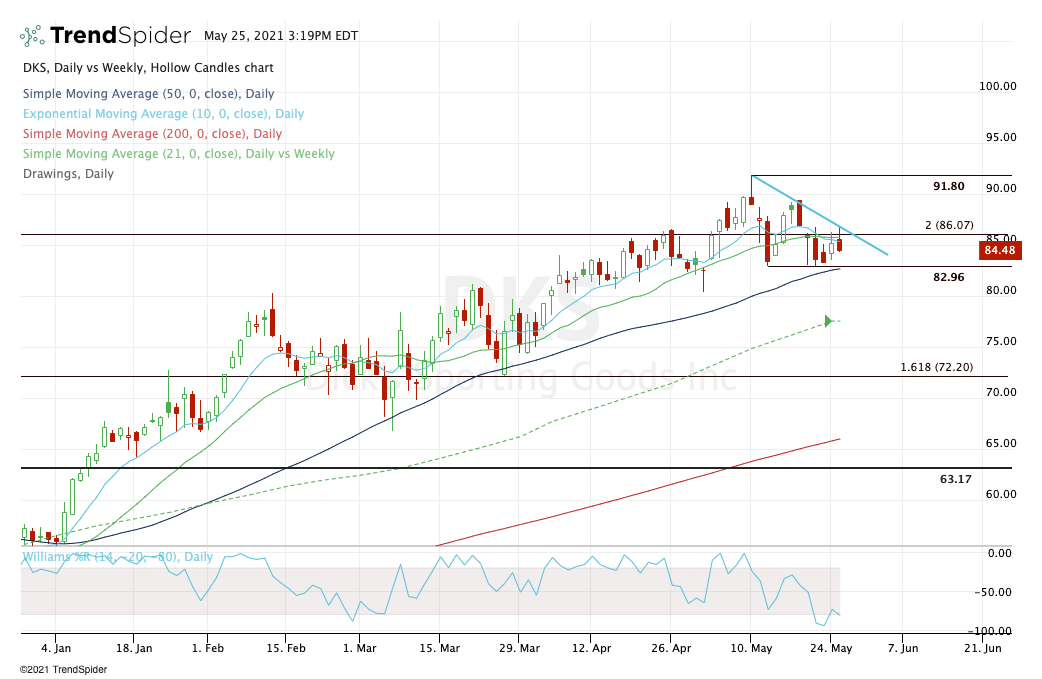Select Simple Moving Average (21) Daily vs Weekly legend

point(179,153)
